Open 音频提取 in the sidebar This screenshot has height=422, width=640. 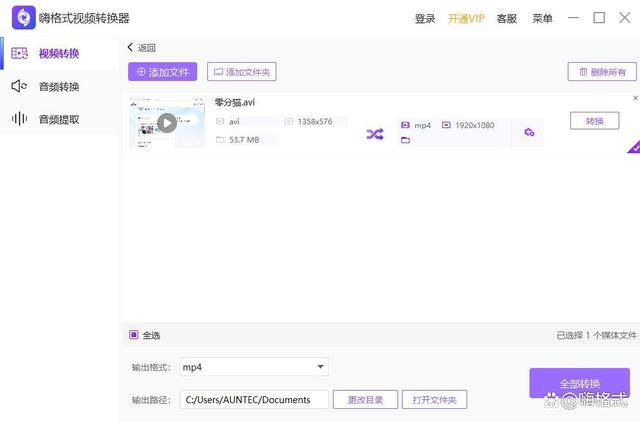[x=58, y=119]
